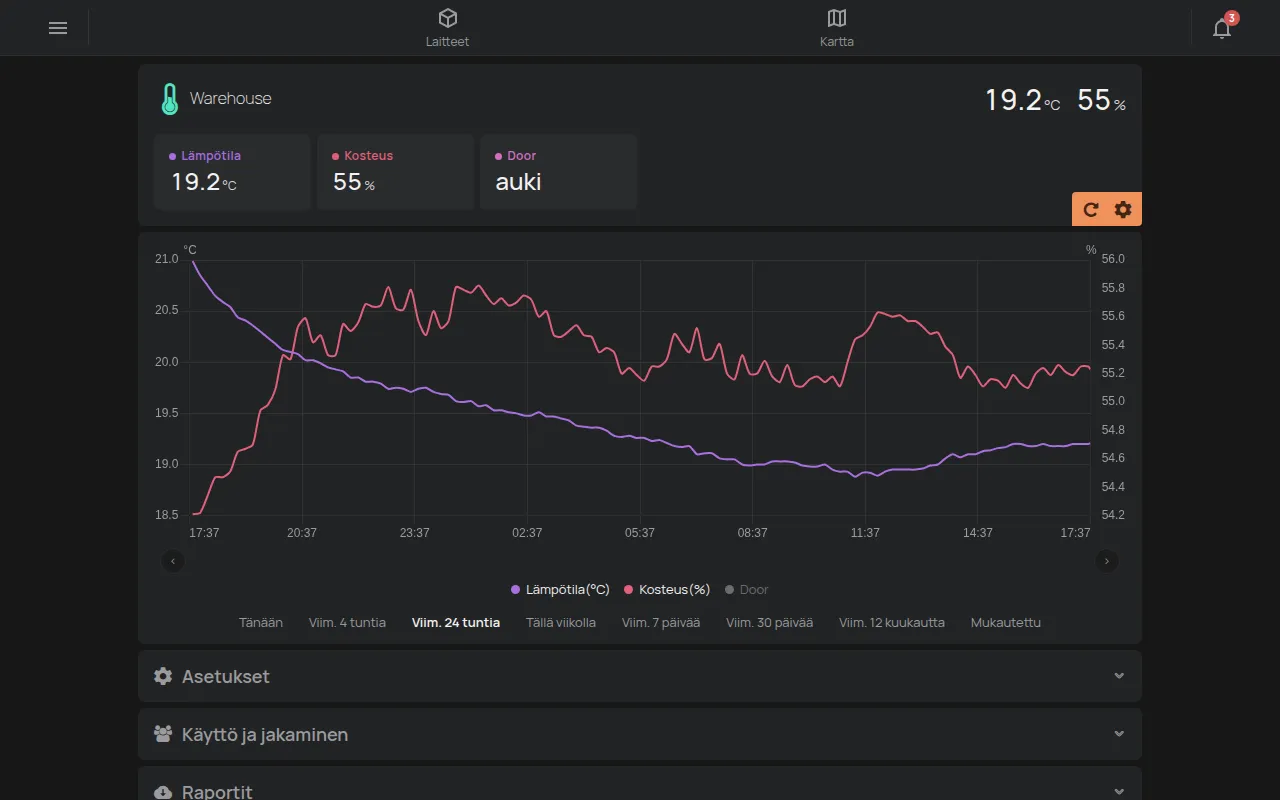The height and width of the screenshot is (800, 1280).
Task: Toggle the Lämpötila(°C) legend series
Action: [560, 590]
